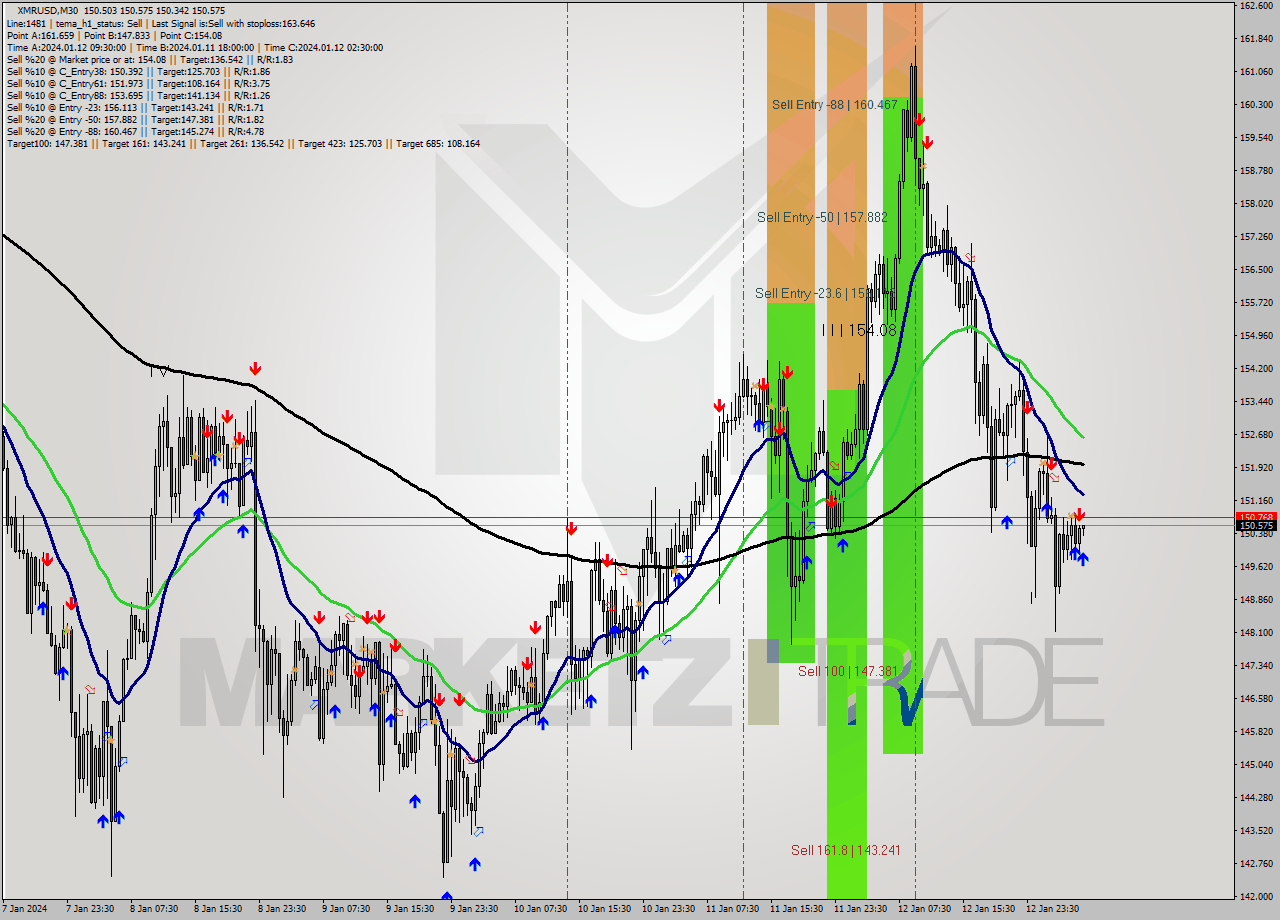Click the 156.500 price axis label
The height and width of the screenshot is (920, 1280).
[1256, 269]
